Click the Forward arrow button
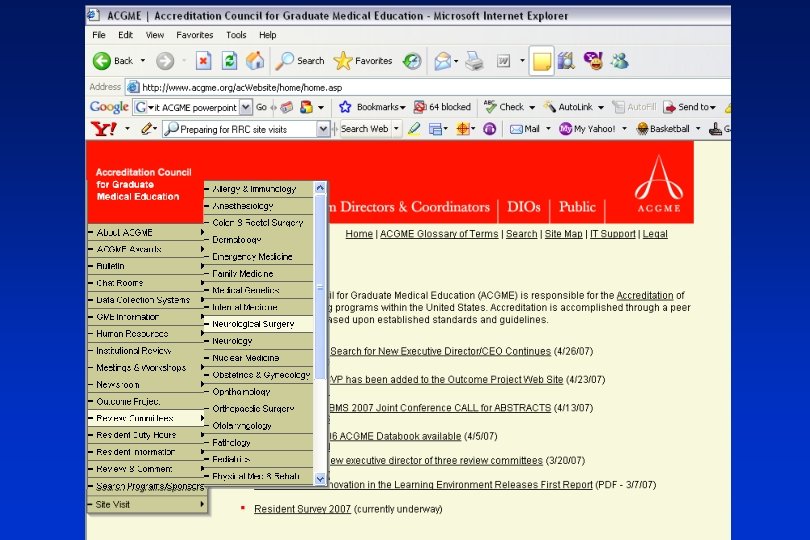 (x=165, y=61)
